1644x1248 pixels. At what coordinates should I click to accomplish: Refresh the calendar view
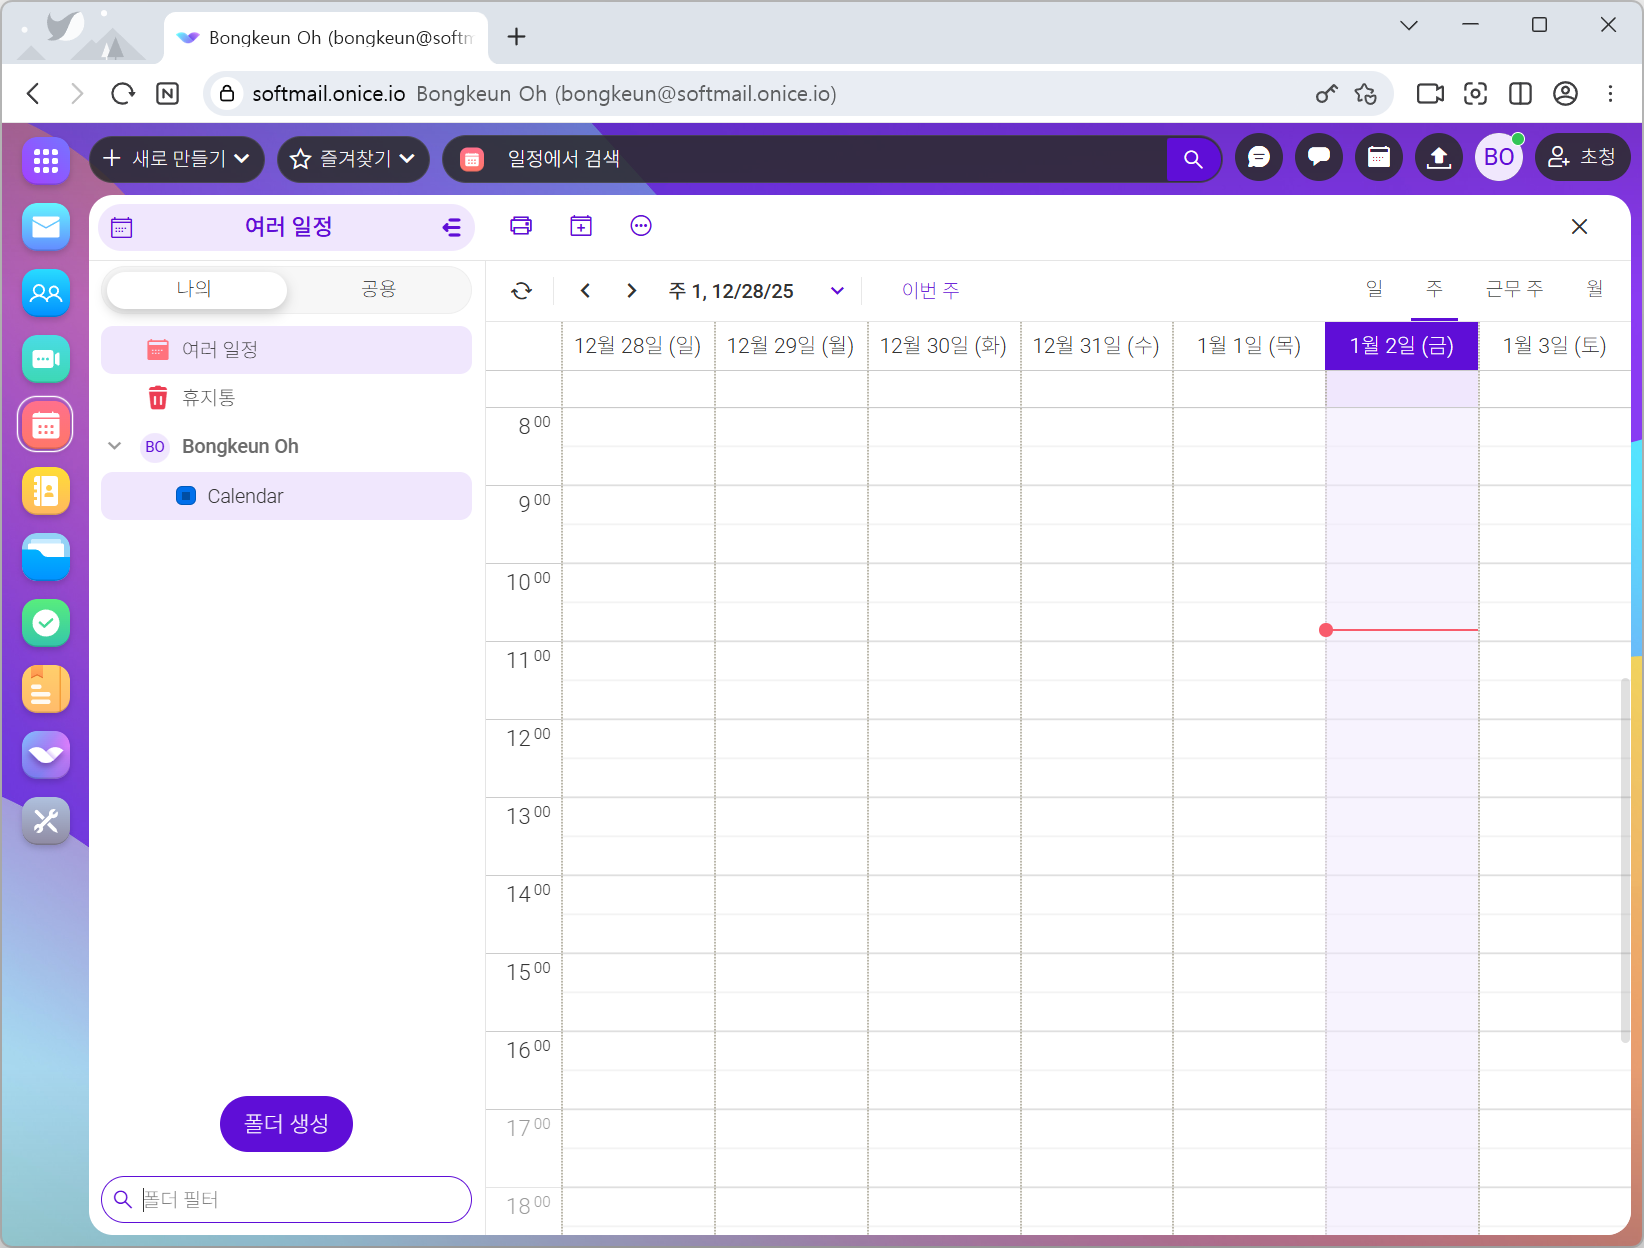(x=522, y=291)
